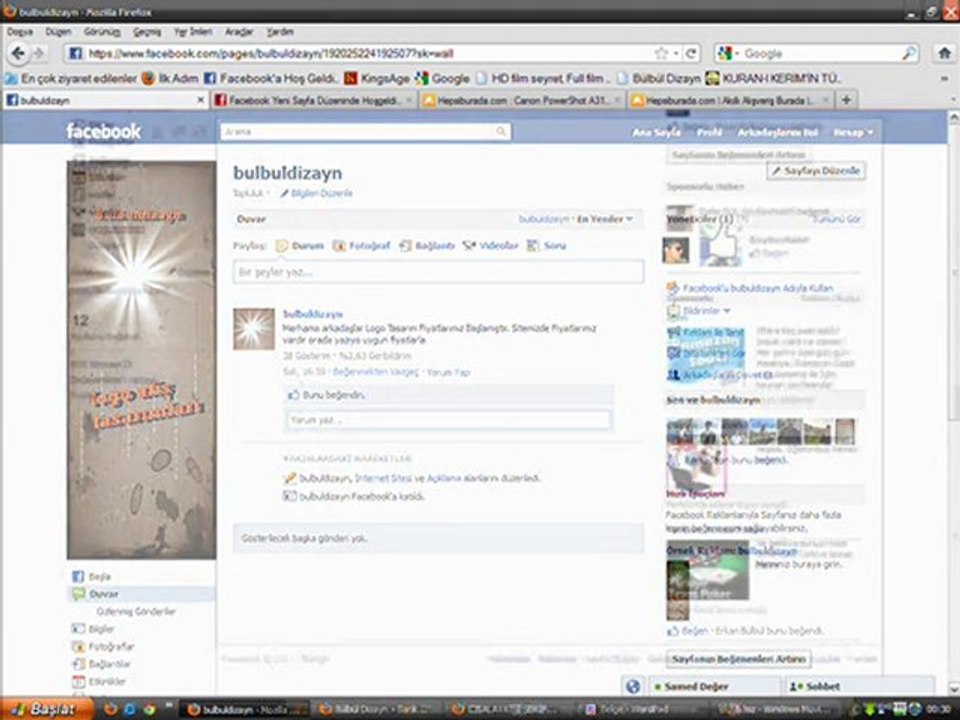Open Hesap account dropdown
The height and width of the screenshot is (720, 960).
click(x=853, y=132)
